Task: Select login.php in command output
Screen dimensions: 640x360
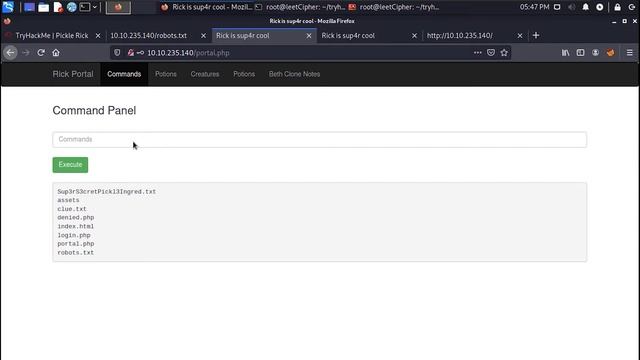Action: pyautogui.click(x=74, y=235)
